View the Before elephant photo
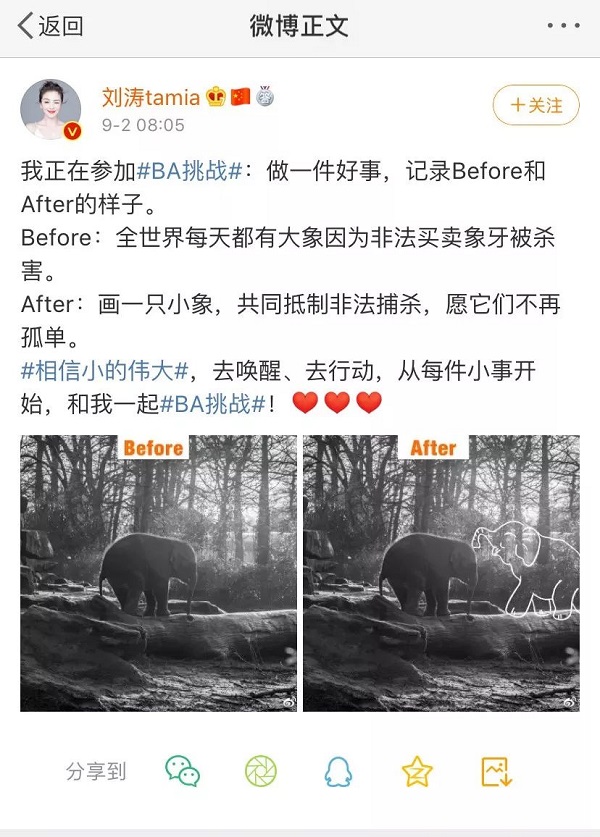This screenshot has width=600, height=837. pyautogui.click(x=159, y=573)
